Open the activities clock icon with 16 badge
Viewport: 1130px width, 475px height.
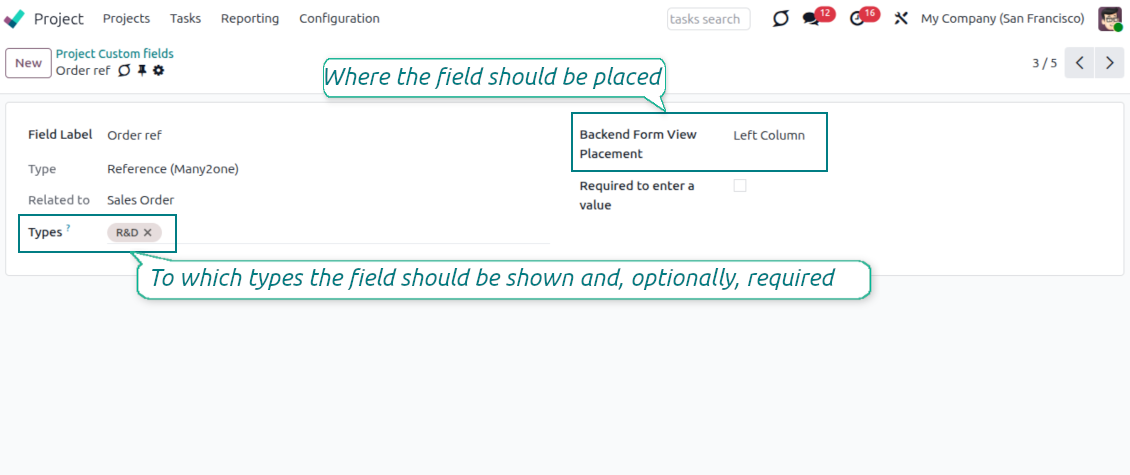857,19
